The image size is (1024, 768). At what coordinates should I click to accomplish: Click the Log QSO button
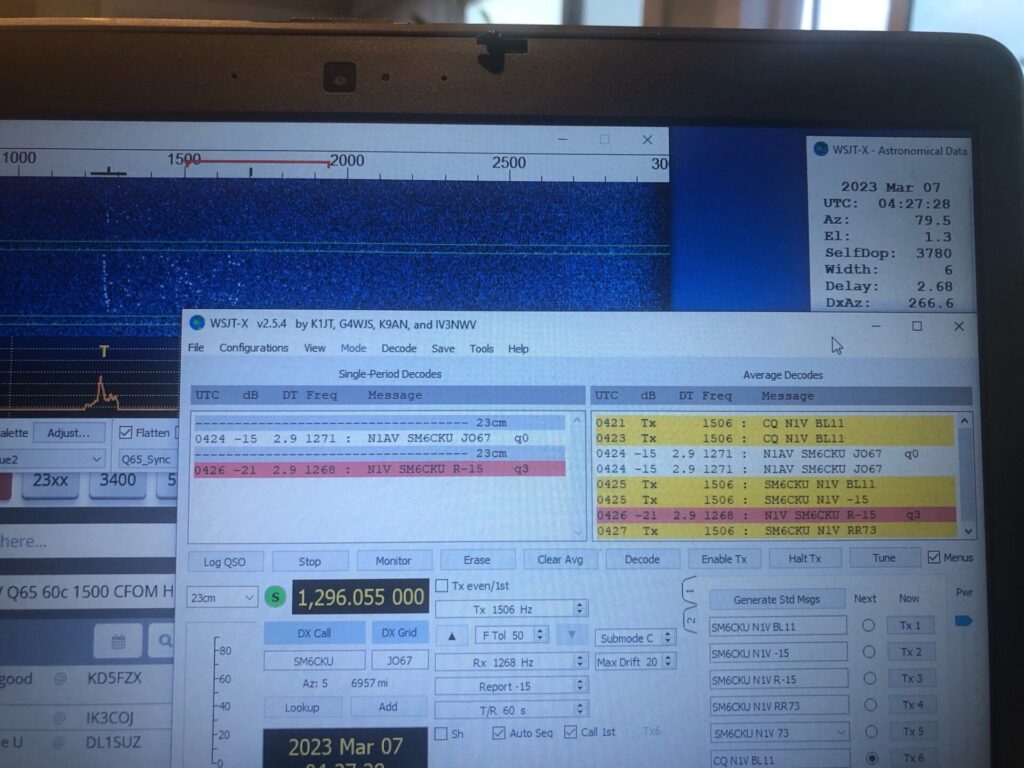[x=225, y=562]
